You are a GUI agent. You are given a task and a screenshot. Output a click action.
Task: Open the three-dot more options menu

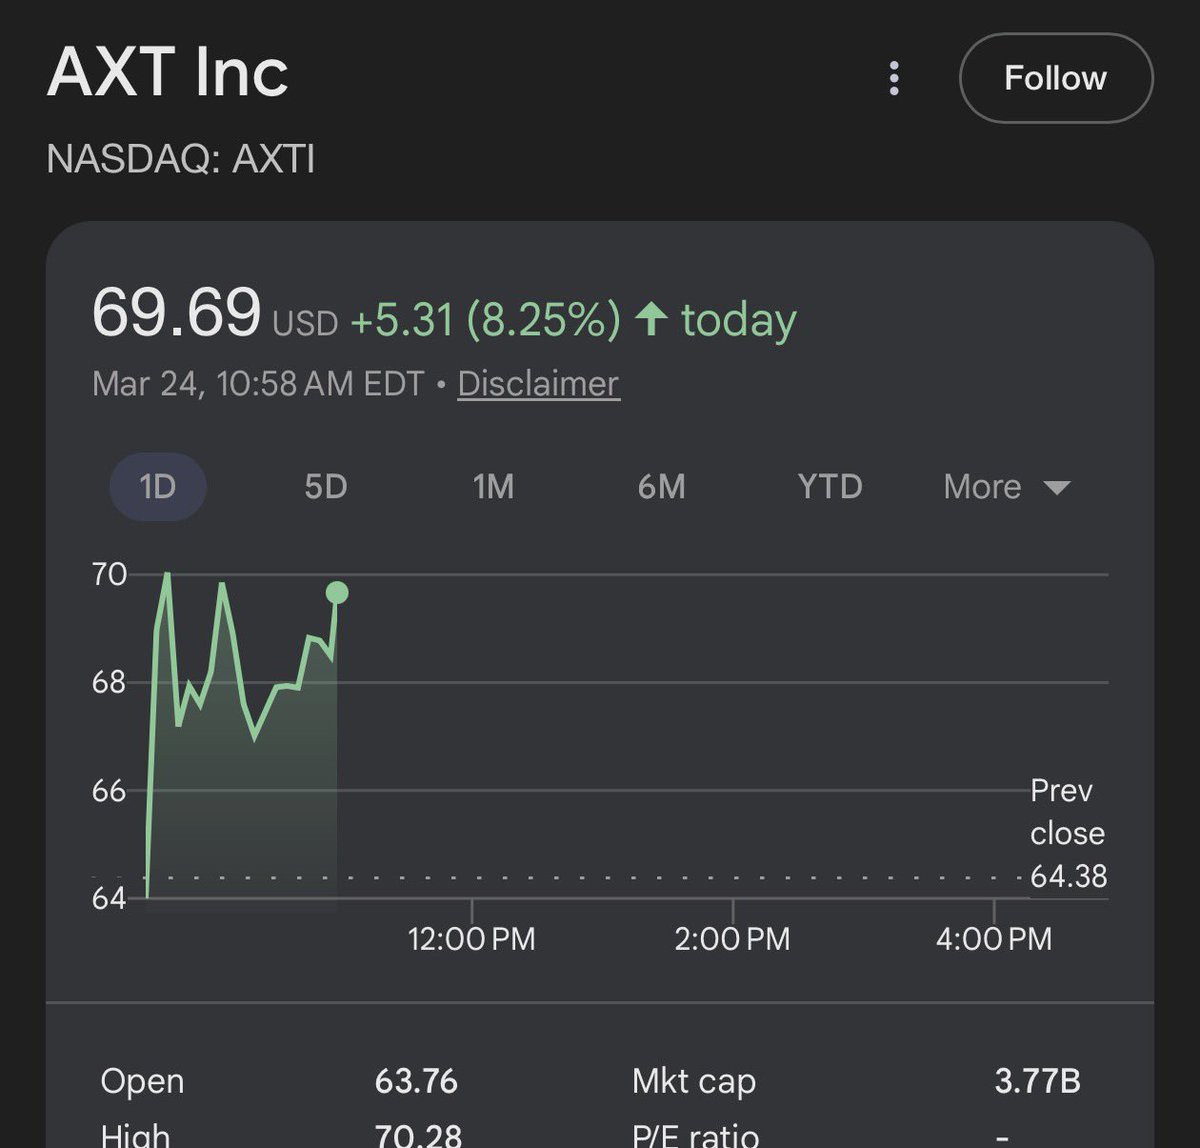(x=894, y=79)
